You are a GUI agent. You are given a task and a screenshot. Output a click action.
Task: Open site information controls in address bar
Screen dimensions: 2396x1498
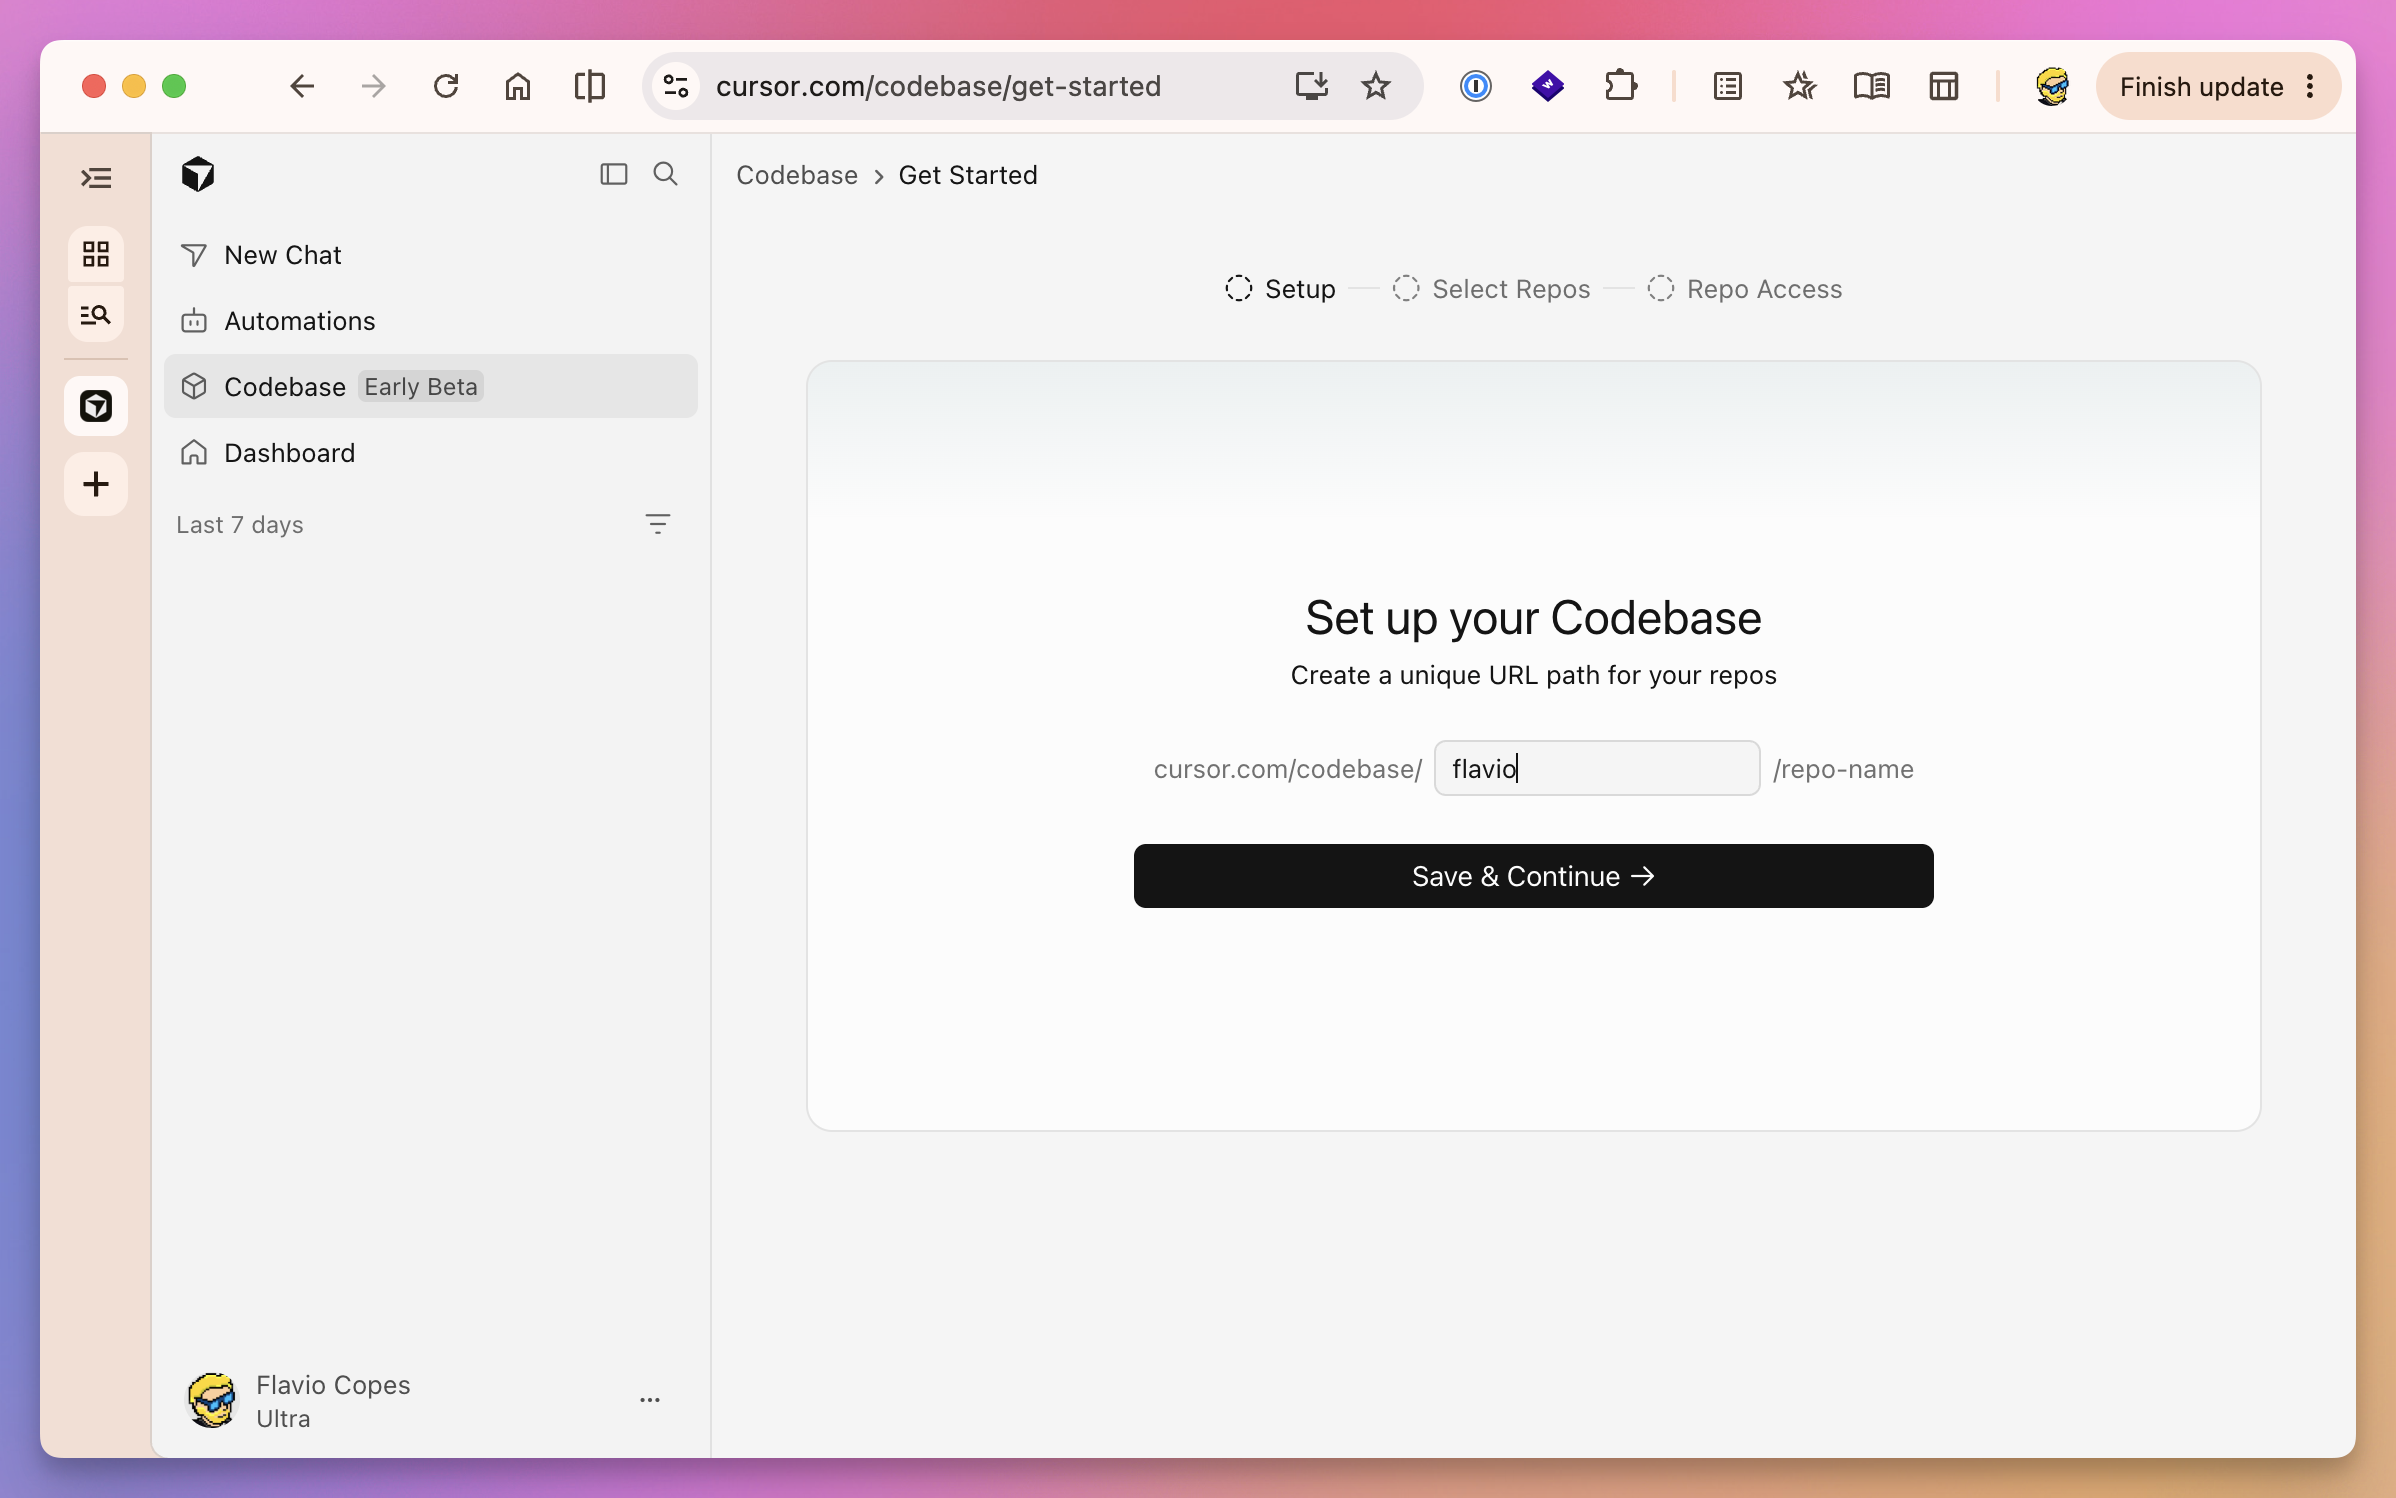676,86
